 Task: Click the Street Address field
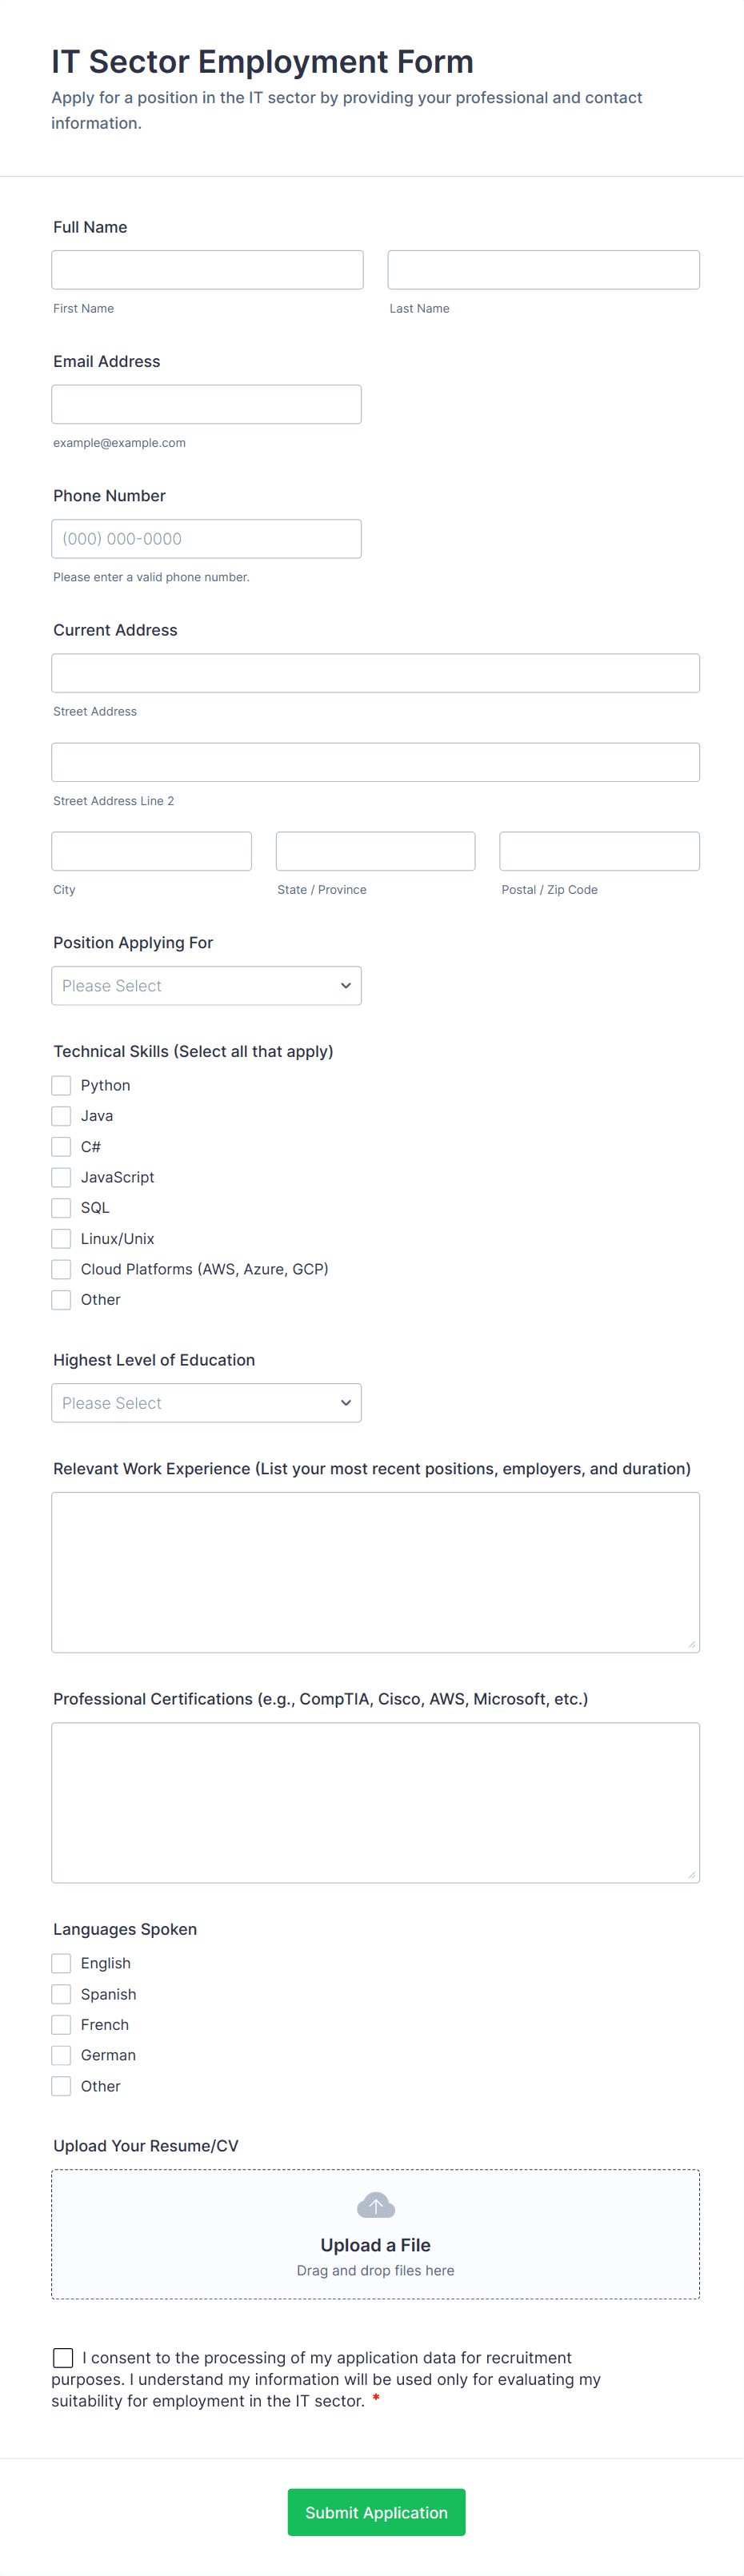pos(375,673)
